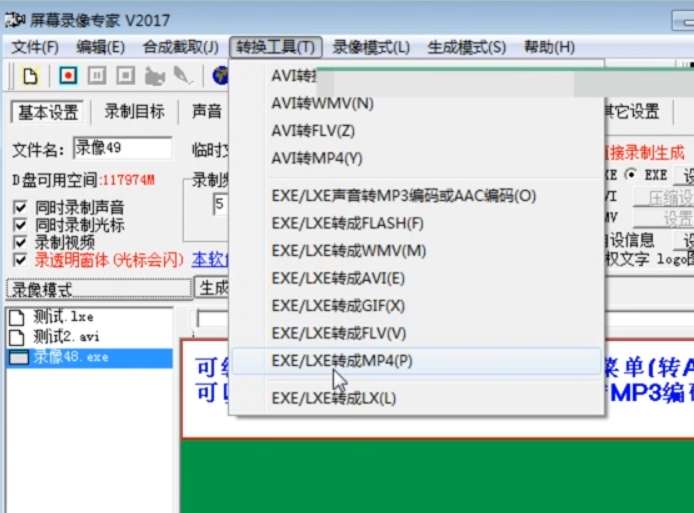Start recording with the red record icon
Viewport: 694px width, 513px height.
[x=68, y=76]
